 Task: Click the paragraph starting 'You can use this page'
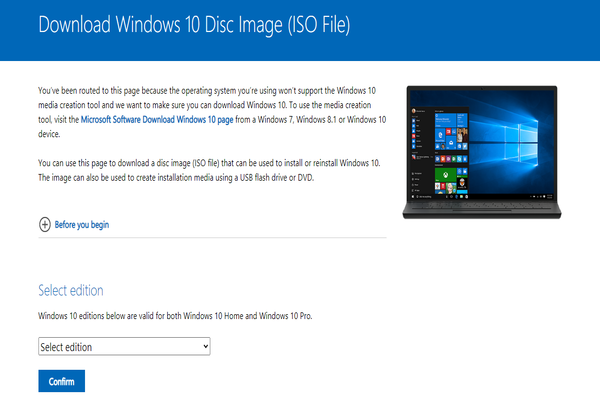(209, 170)
